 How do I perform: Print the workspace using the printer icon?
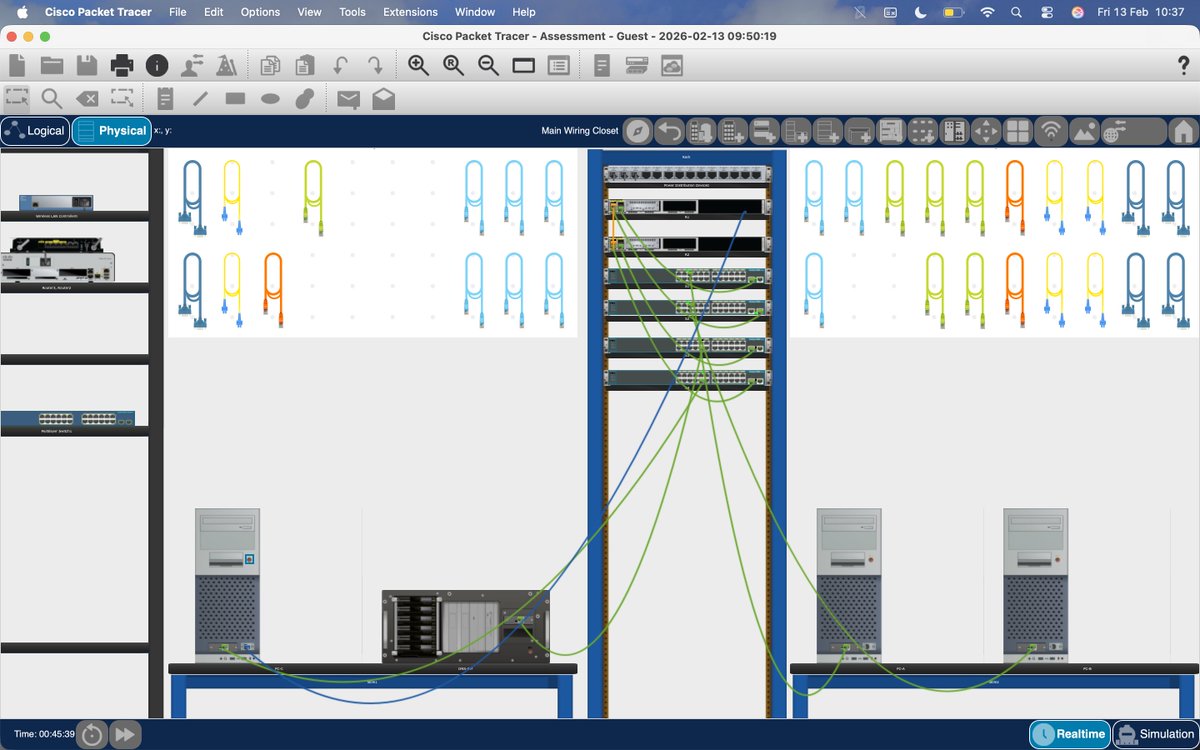122,66
